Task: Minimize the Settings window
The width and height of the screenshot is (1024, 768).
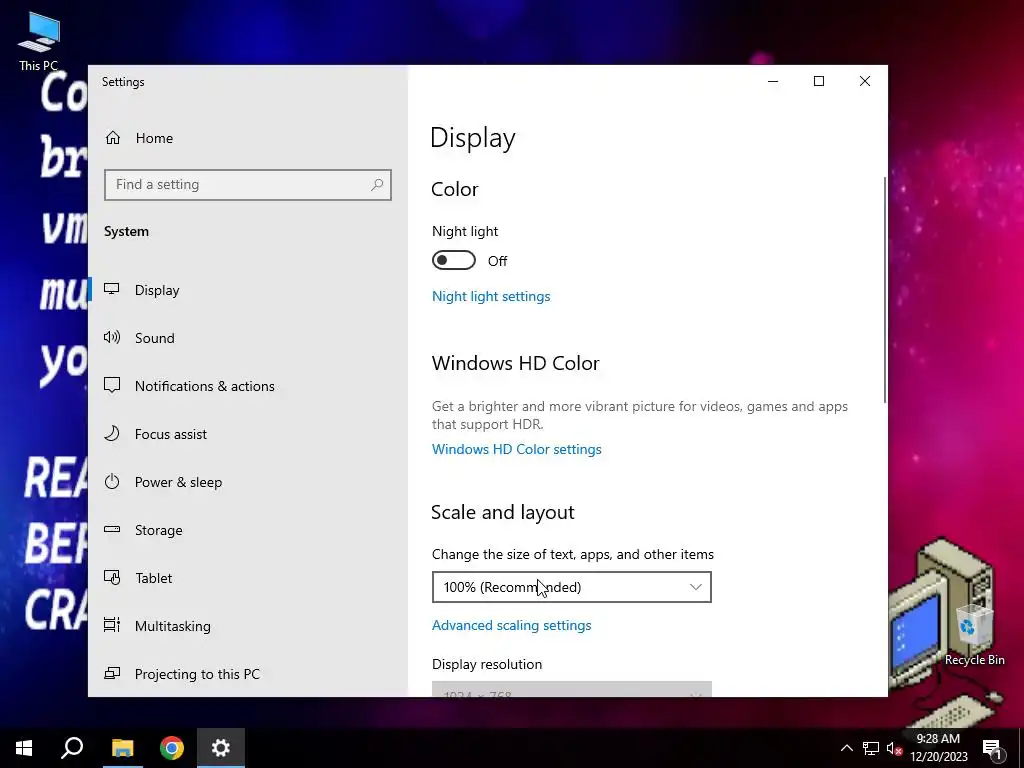Action: (x=773, y=81)
